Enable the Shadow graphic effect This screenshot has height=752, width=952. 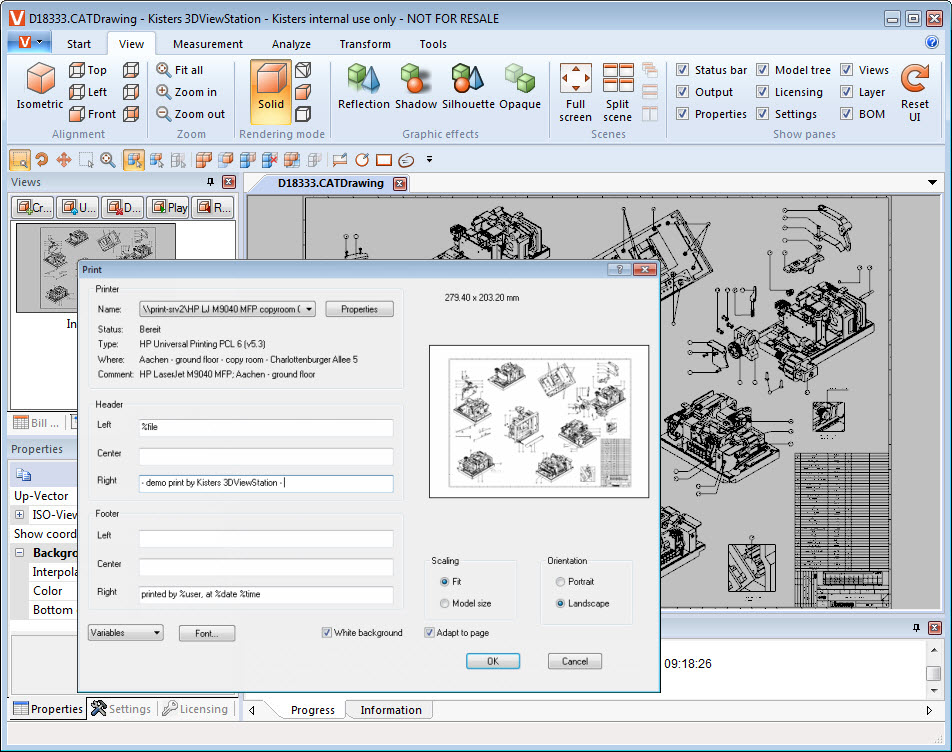tap(415, 88)
